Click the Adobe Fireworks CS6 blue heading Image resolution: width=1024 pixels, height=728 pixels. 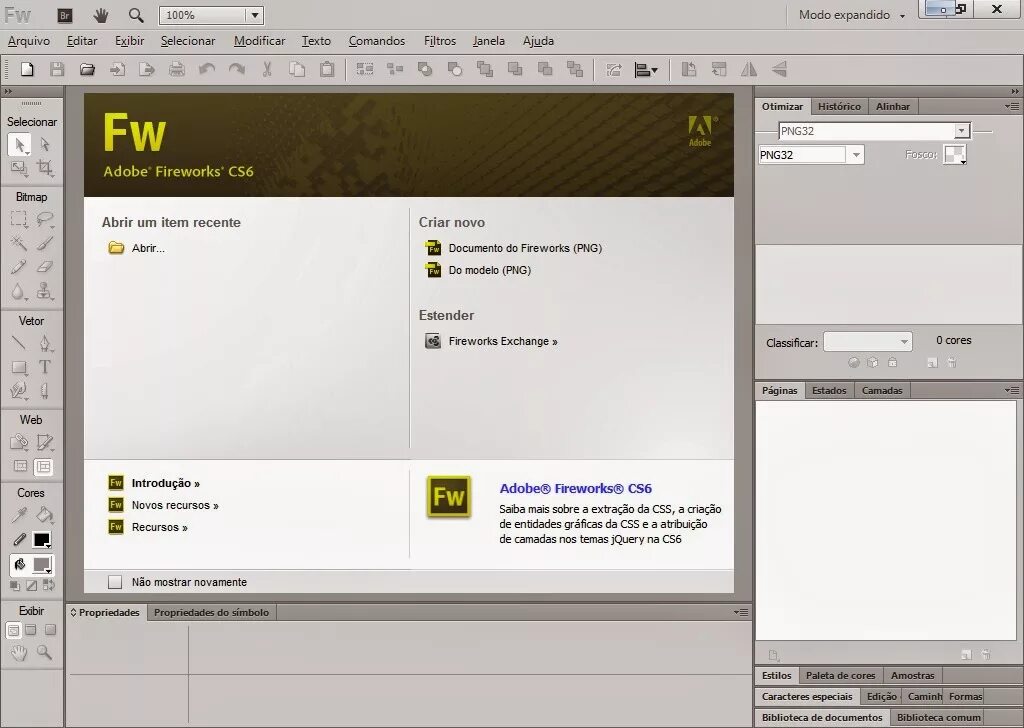pos(575,488)
